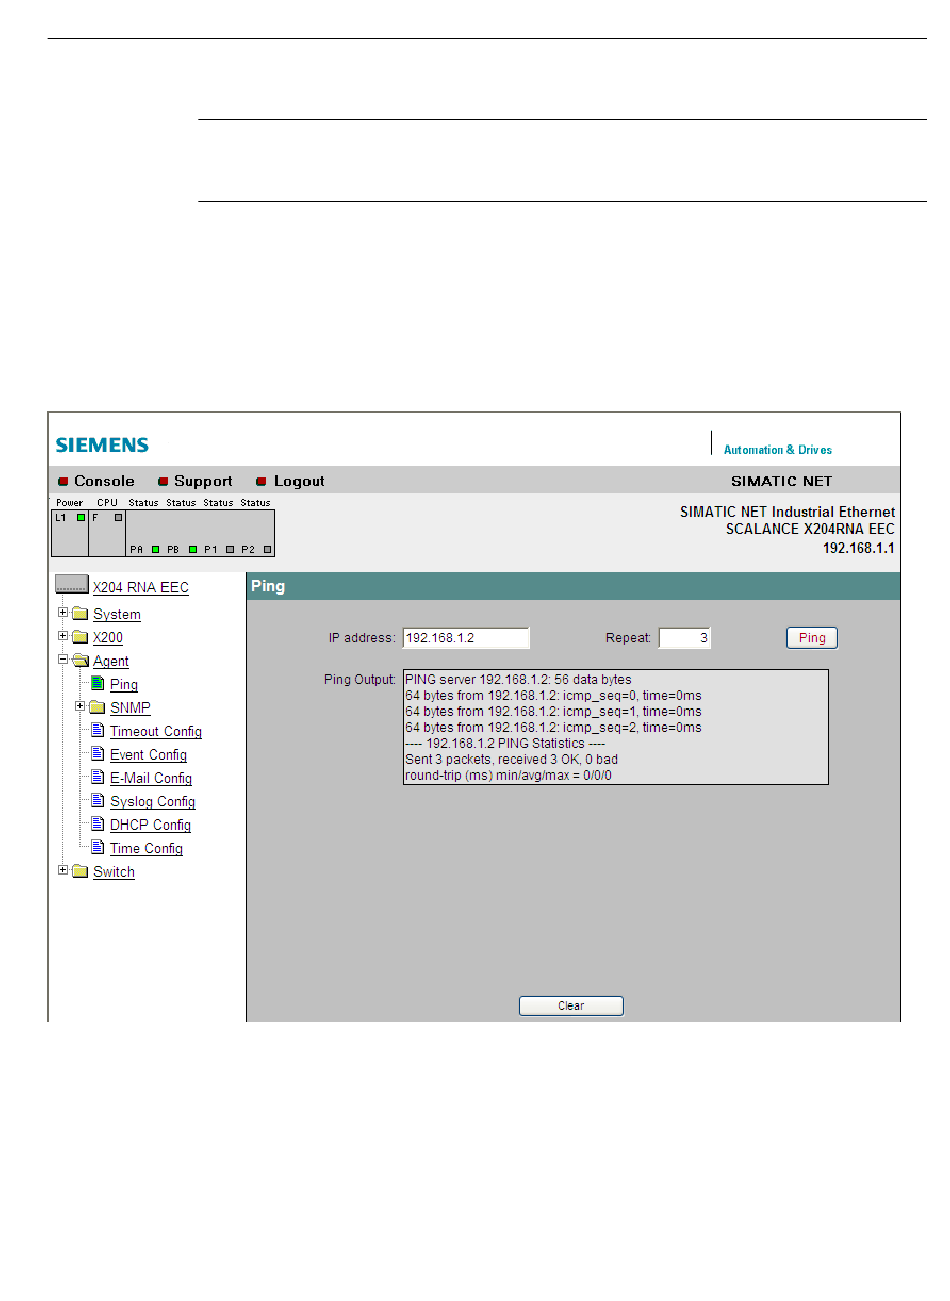Viewport: 950px width, 1301px height.
Task: Open the Ping page link
Action: (124, 684)
